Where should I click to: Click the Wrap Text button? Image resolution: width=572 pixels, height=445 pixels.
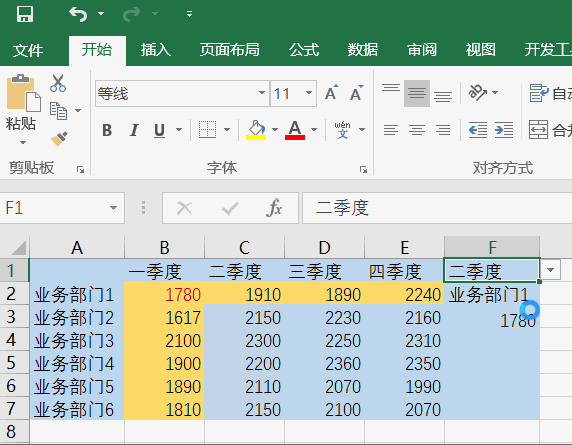coord(550,93)
